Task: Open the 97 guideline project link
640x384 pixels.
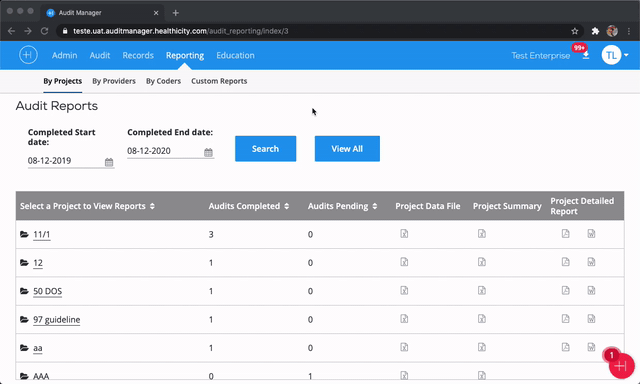Action: pos(56,319)
